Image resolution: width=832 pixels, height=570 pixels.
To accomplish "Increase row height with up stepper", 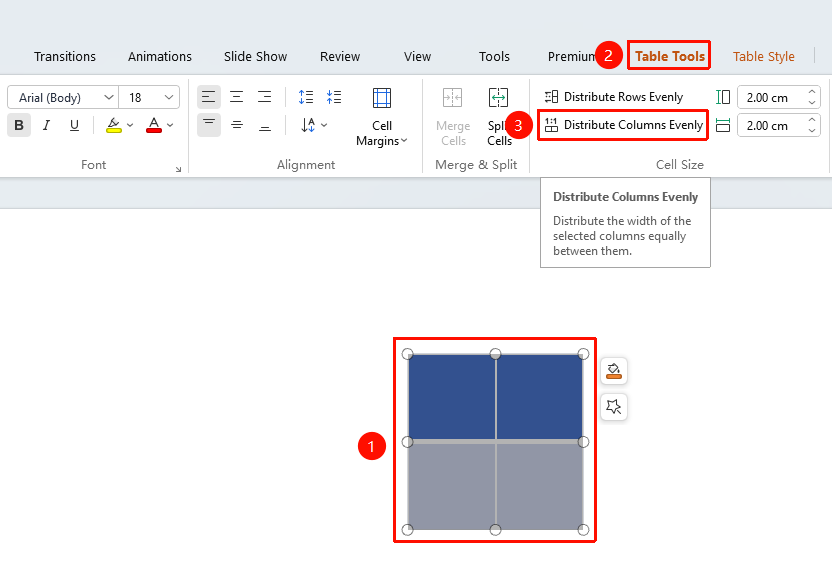I will (812, 92).
